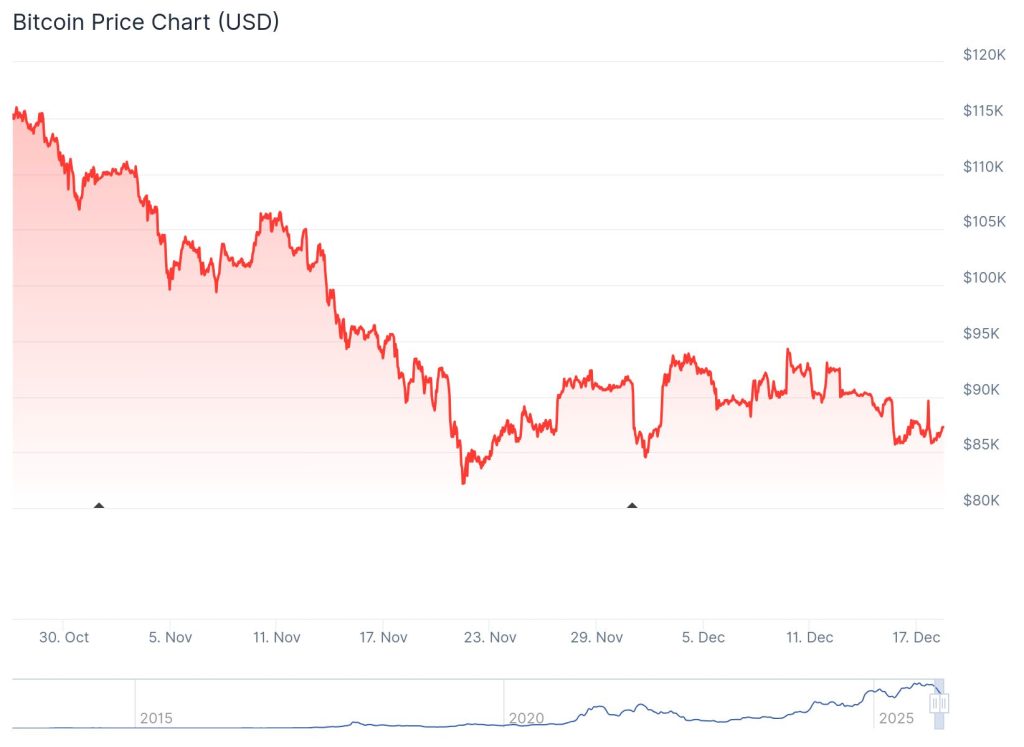Viewport: 1024px width, 747px height.
Task: Click the 2025 label in the navigator
Action: coord(895,718)
